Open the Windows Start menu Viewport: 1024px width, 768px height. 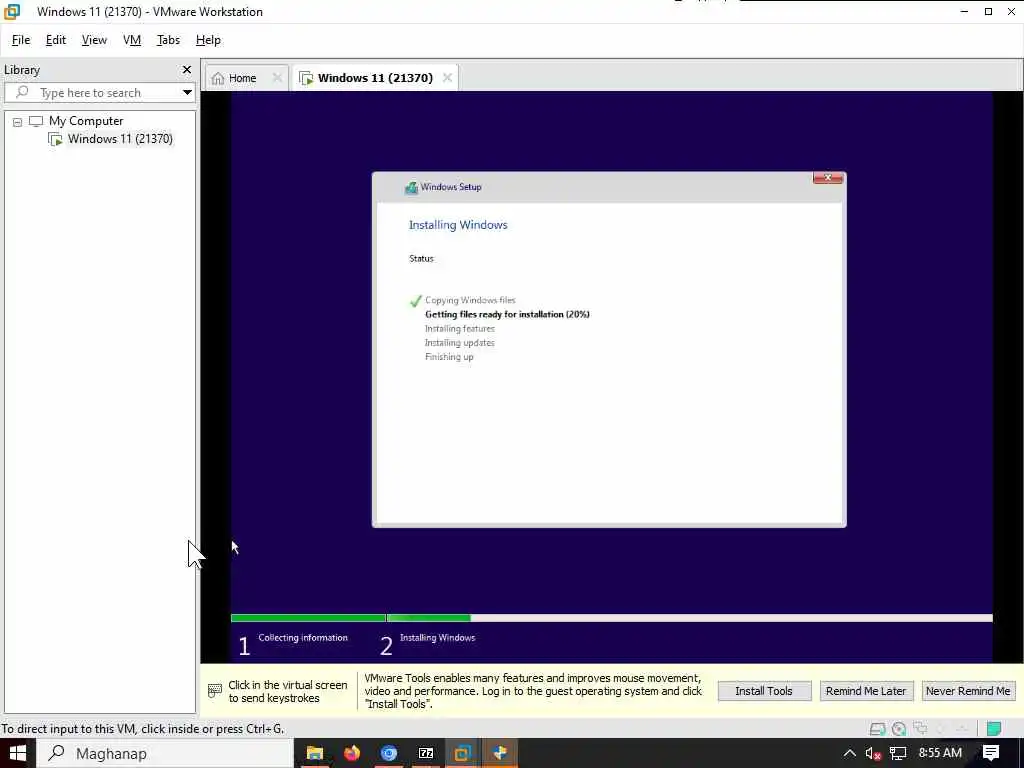pyautogui.click(x=18, y=753)
